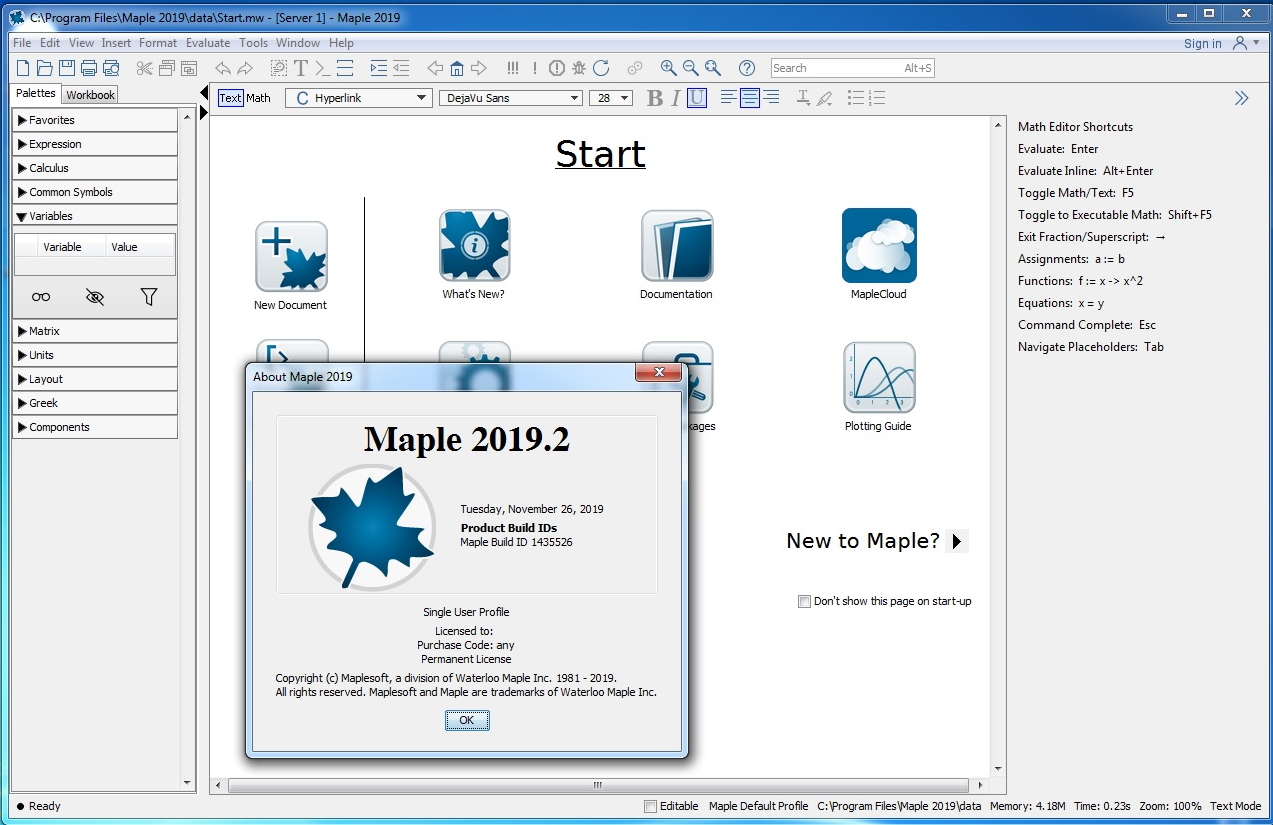
Task: Click the document's horizontal scrollbar thumb
Action: (597, 785)
